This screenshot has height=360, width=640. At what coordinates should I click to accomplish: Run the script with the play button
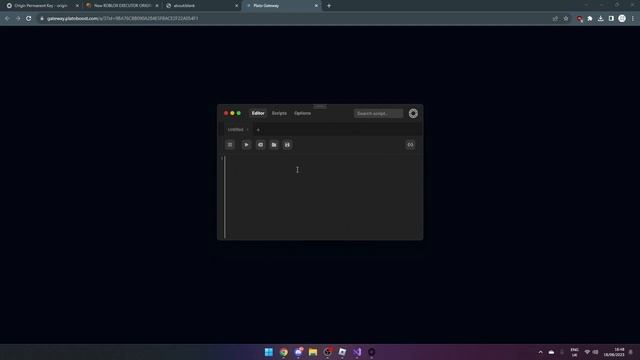tap(246, 144)
